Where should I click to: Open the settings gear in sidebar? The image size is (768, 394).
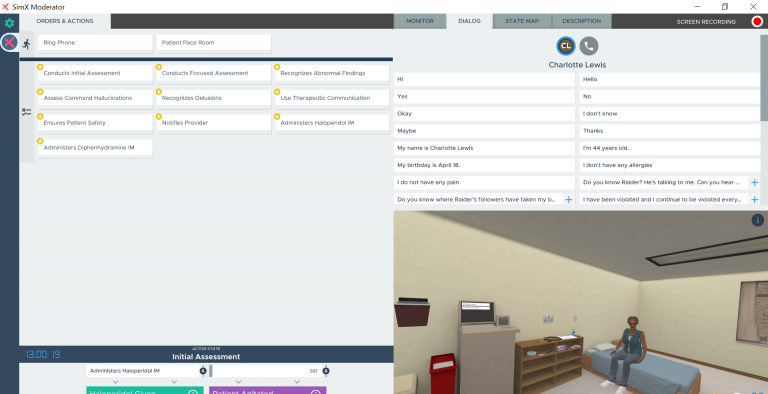(x=9, y=23)
